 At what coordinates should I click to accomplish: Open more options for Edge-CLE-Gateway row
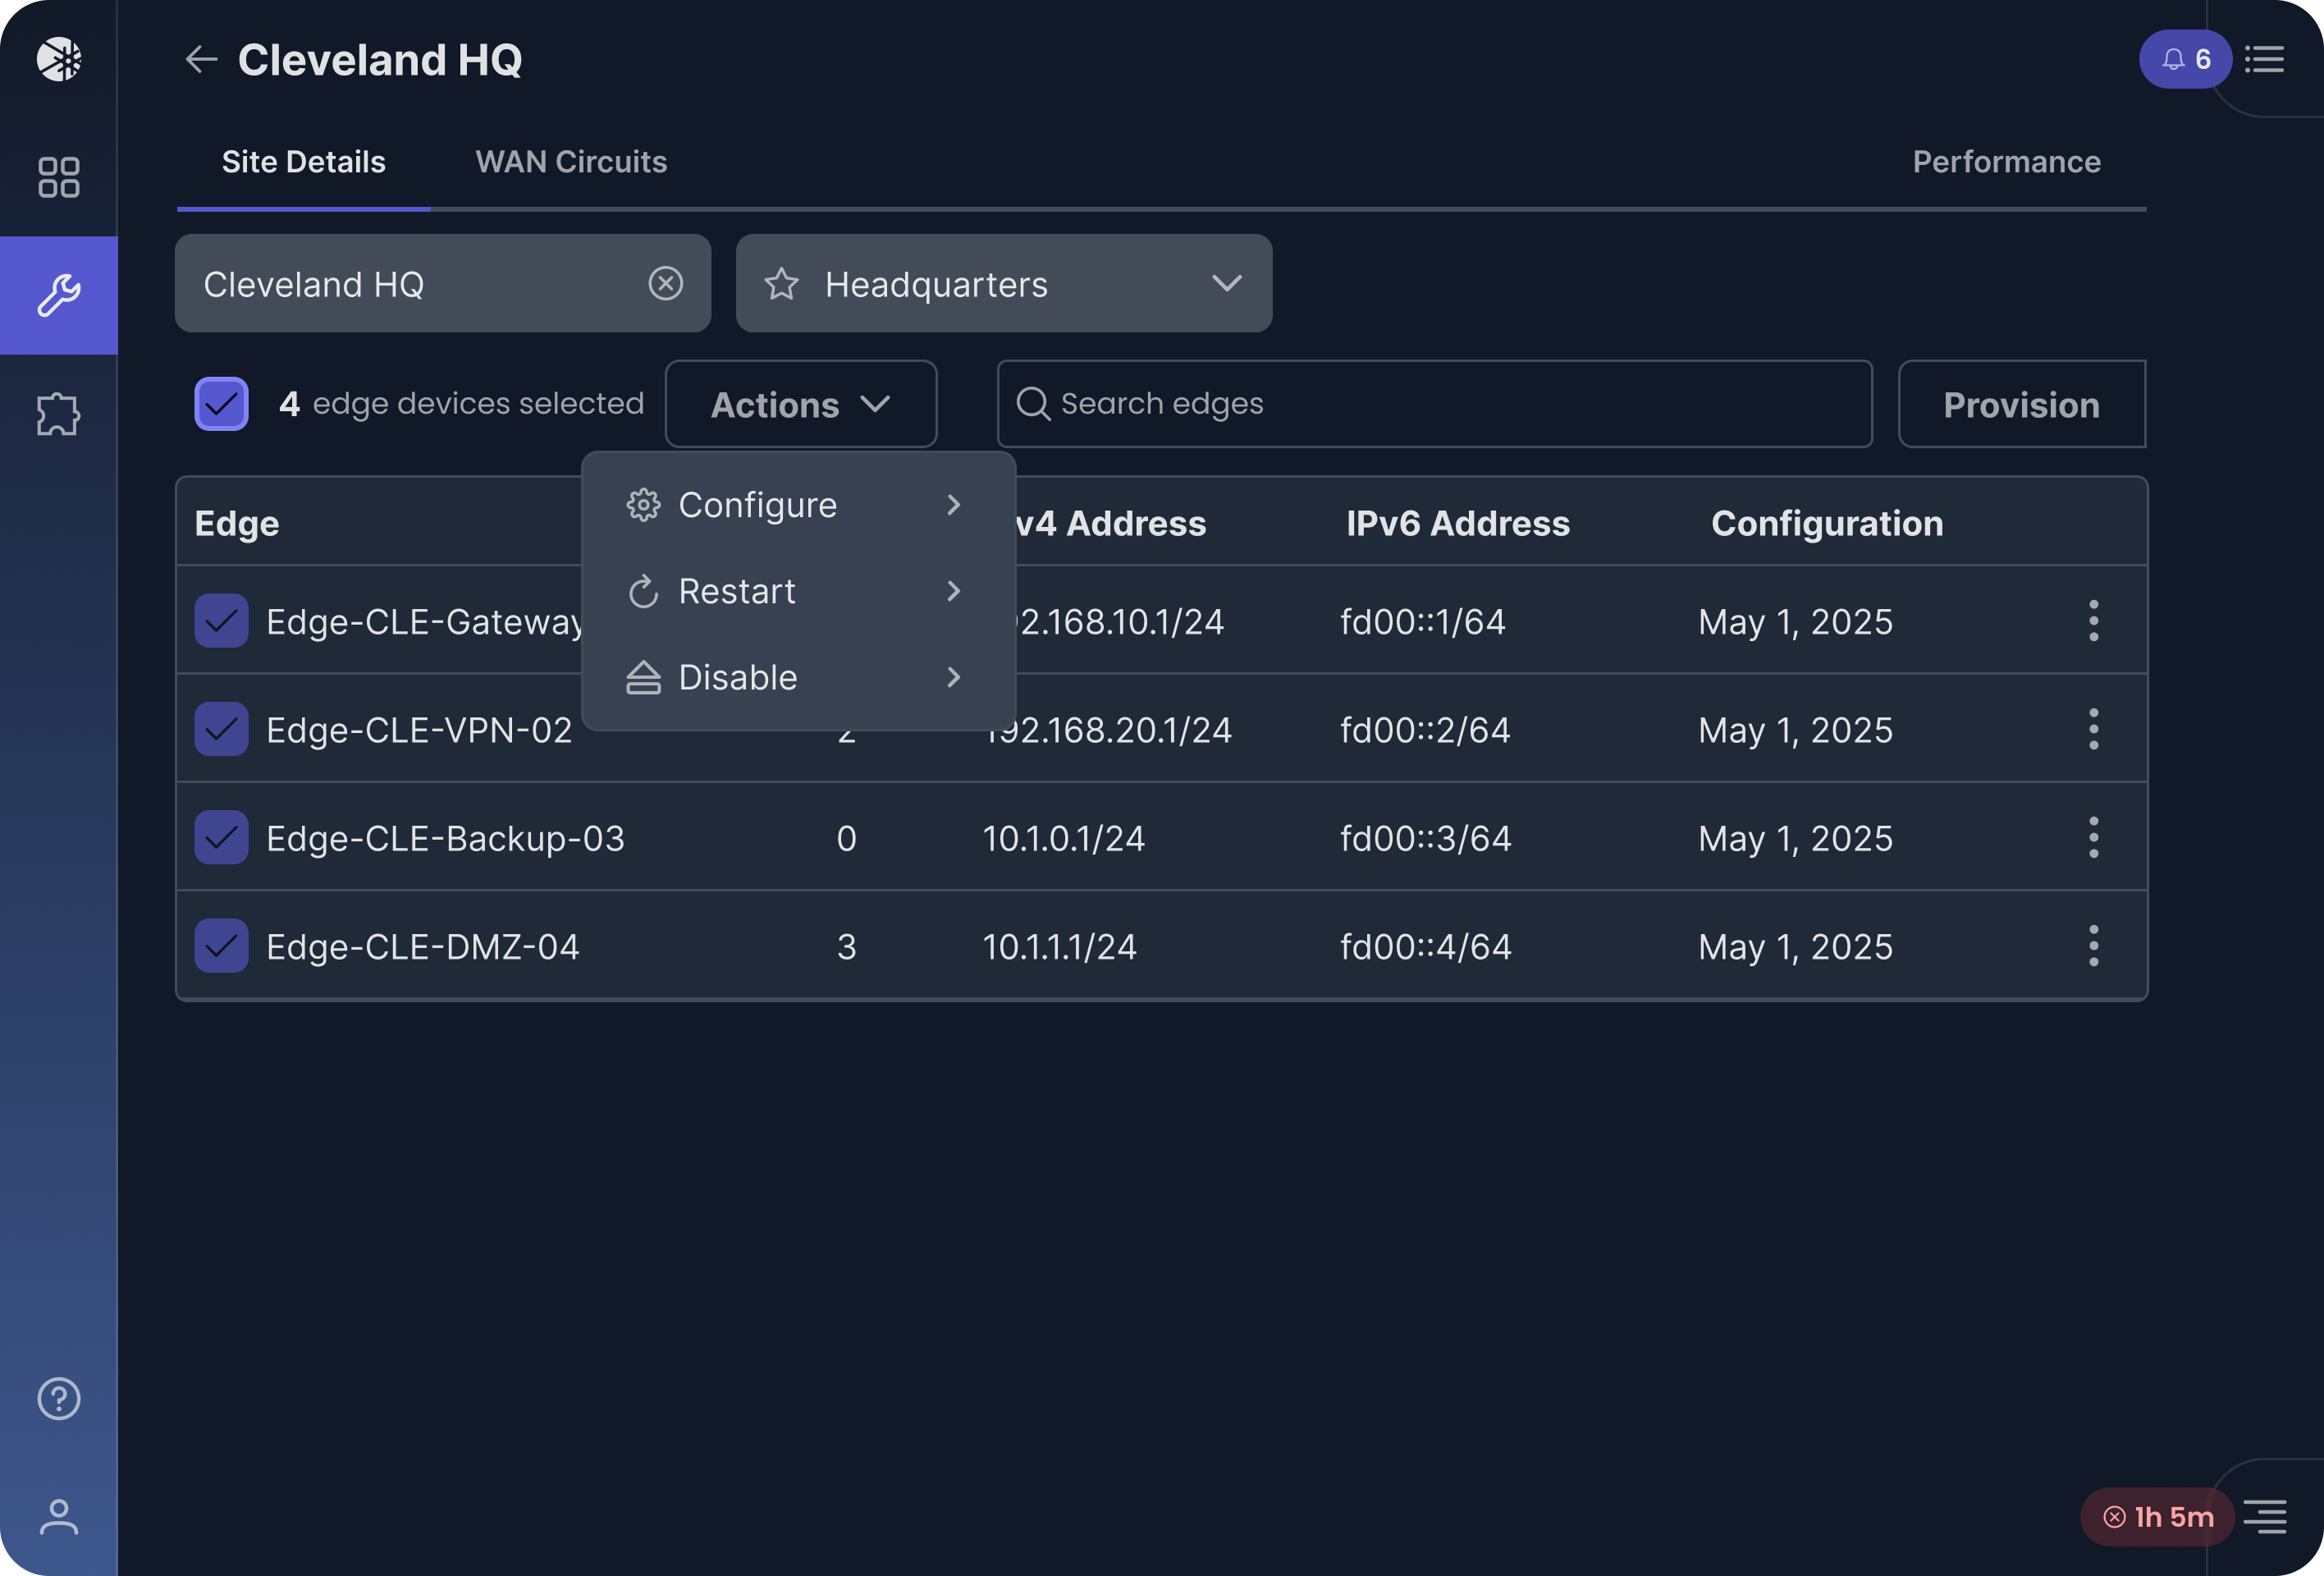click(2093, 621)
